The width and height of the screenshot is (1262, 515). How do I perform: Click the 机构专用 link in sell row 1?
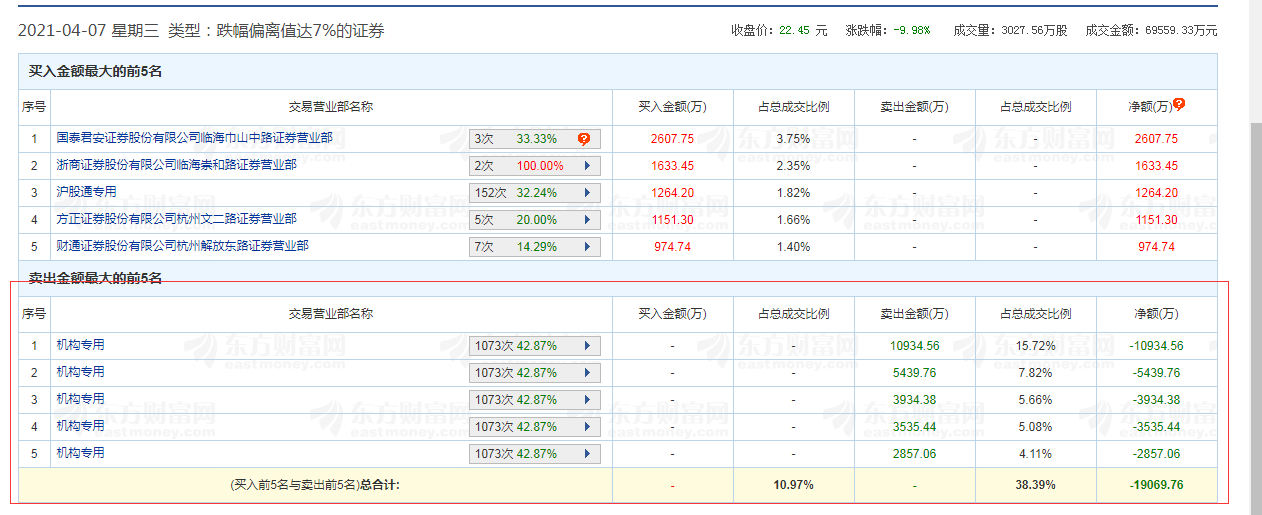80,345
